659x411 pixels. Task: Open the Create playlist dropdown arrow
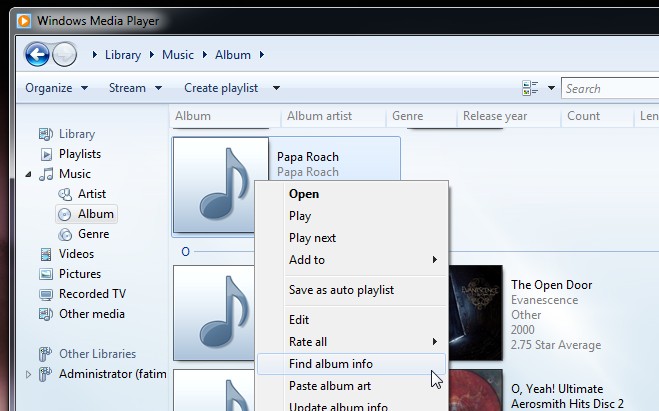click(276, 88)
